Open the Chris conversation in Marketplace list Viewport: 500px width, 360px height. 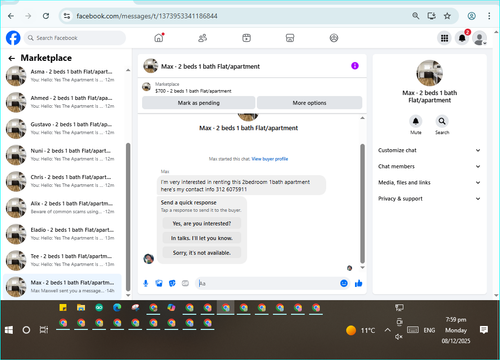62,181
